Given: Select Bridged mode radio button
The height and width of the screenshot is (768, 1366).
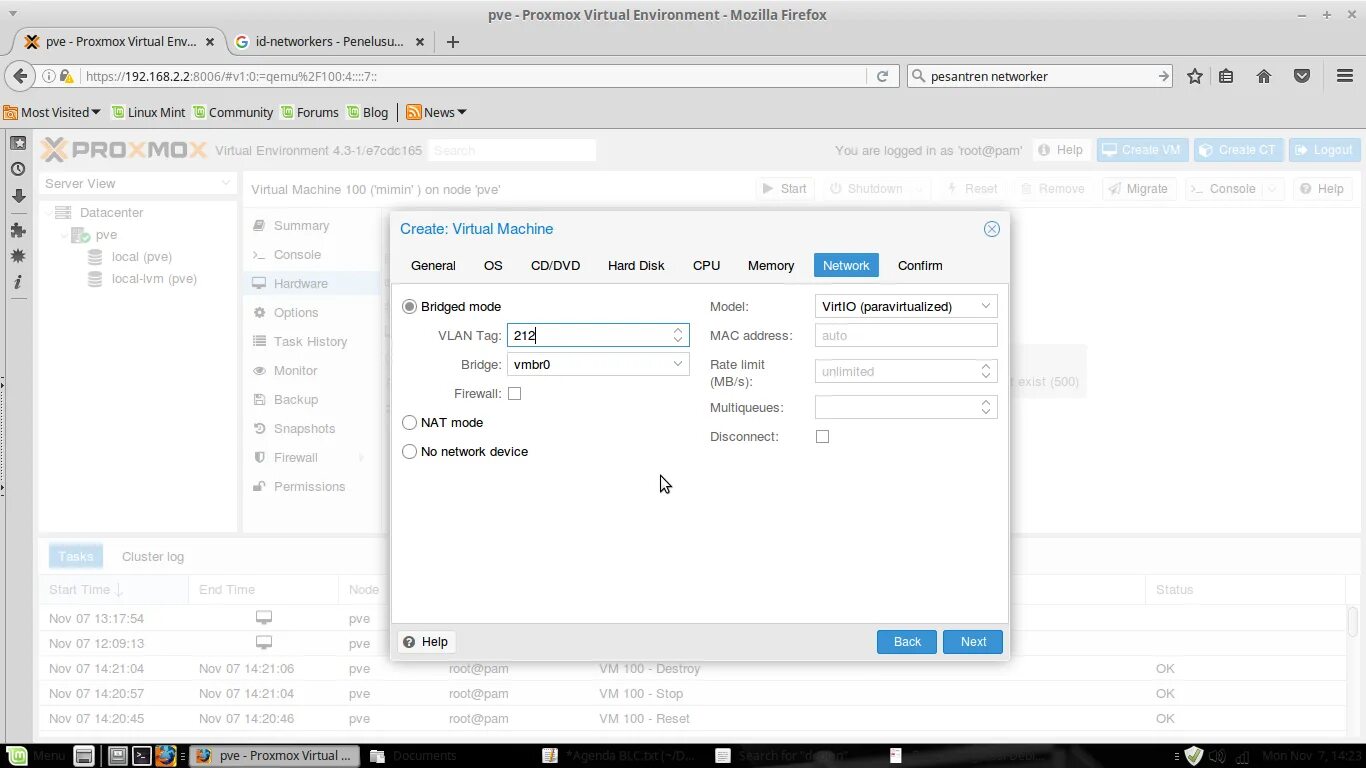Looking at the screenshot, I should click(409, 307).
